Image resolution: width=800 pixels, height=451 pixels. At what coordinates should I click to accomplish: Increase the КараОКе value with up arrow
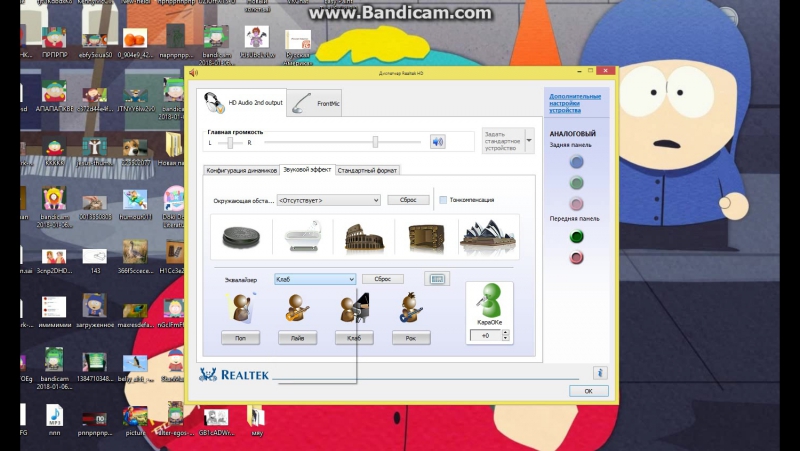[506, 333]
